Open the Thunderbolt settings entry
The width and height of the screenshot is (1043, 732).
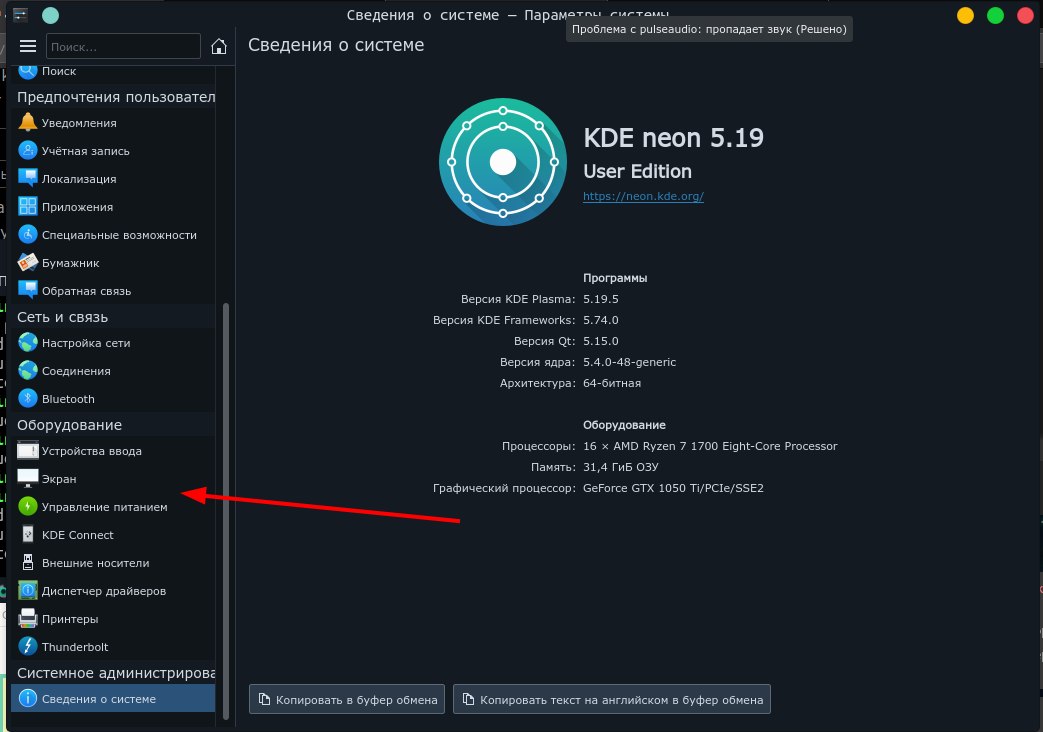(113, 646)
